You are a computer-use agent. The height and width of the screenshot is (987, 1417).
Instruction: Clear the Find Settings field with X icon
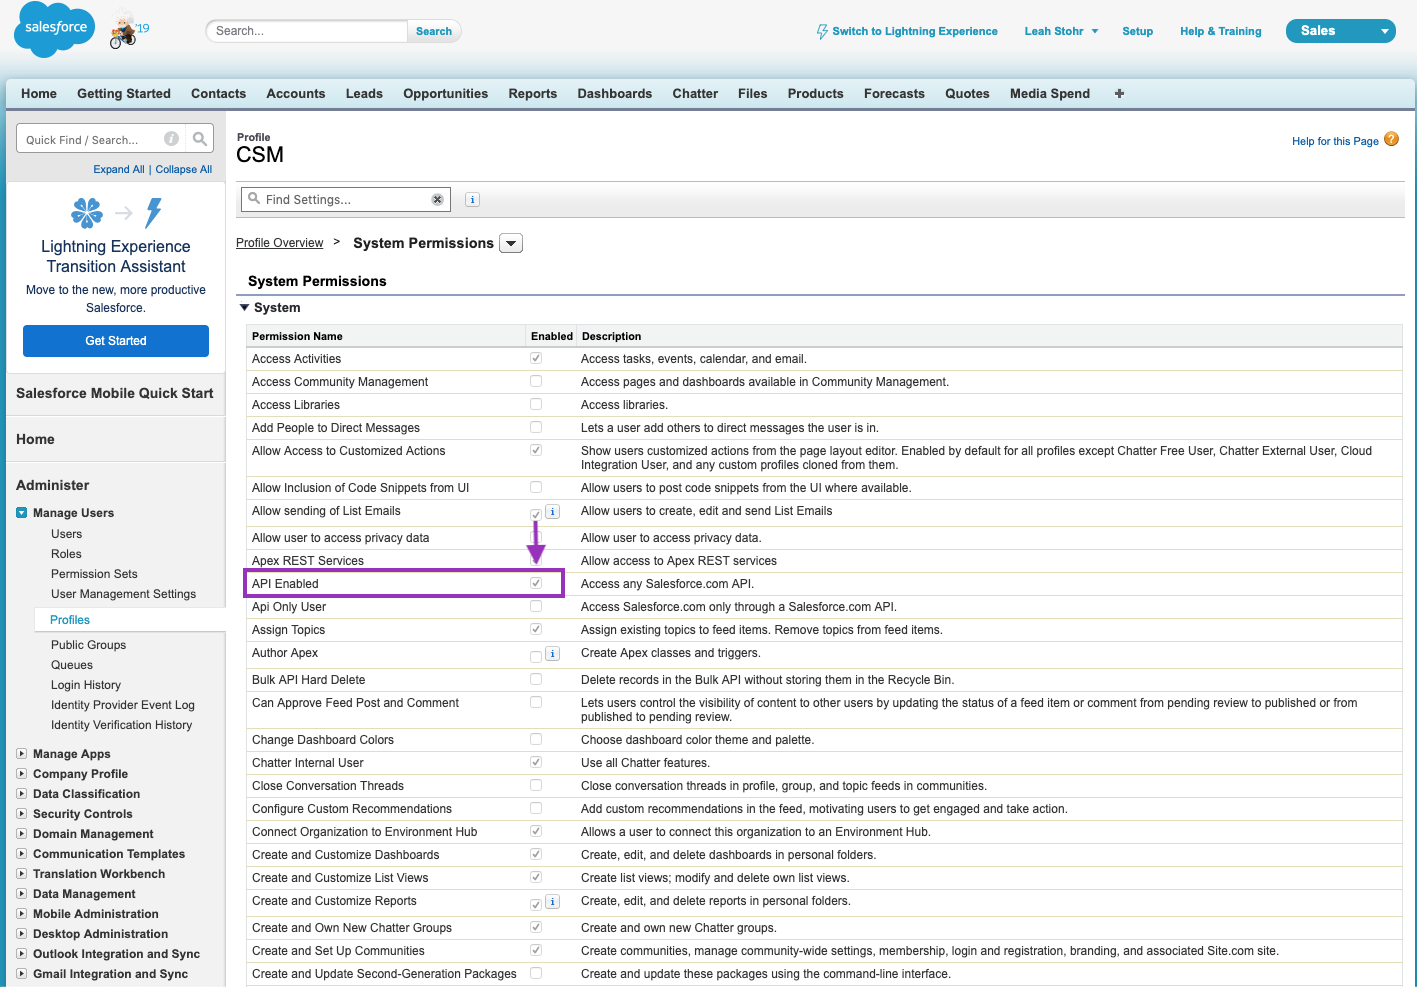pyautogui.click(x=437, y=200)
